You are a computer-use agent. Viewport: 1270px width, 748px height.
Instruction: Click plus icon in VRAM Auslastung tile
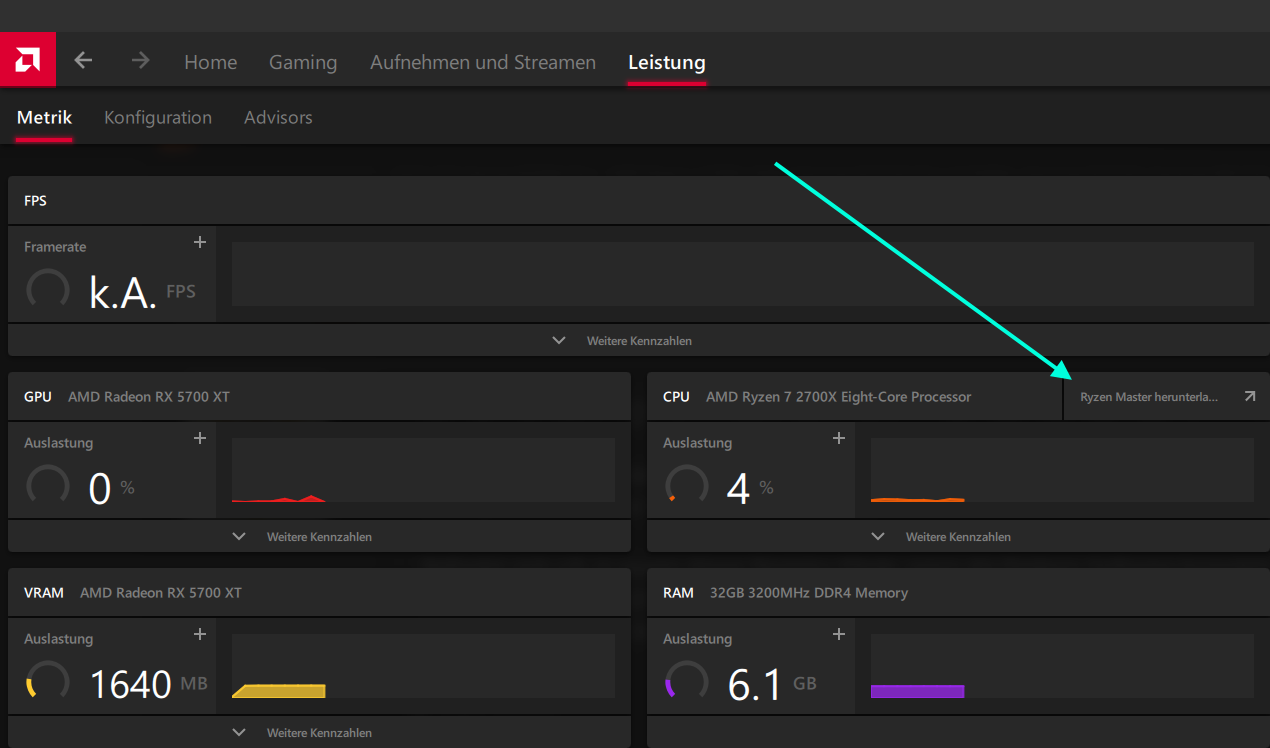[x=200, y=634]
